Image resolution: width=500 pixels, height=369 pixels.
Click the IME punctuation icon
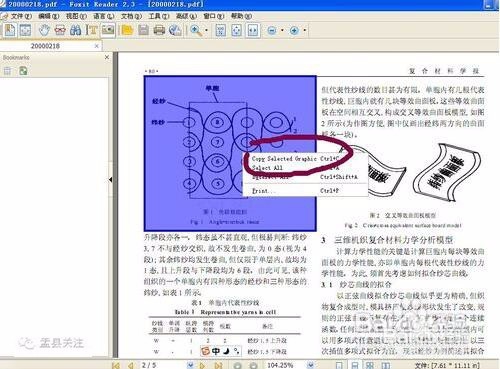point(236,351)
